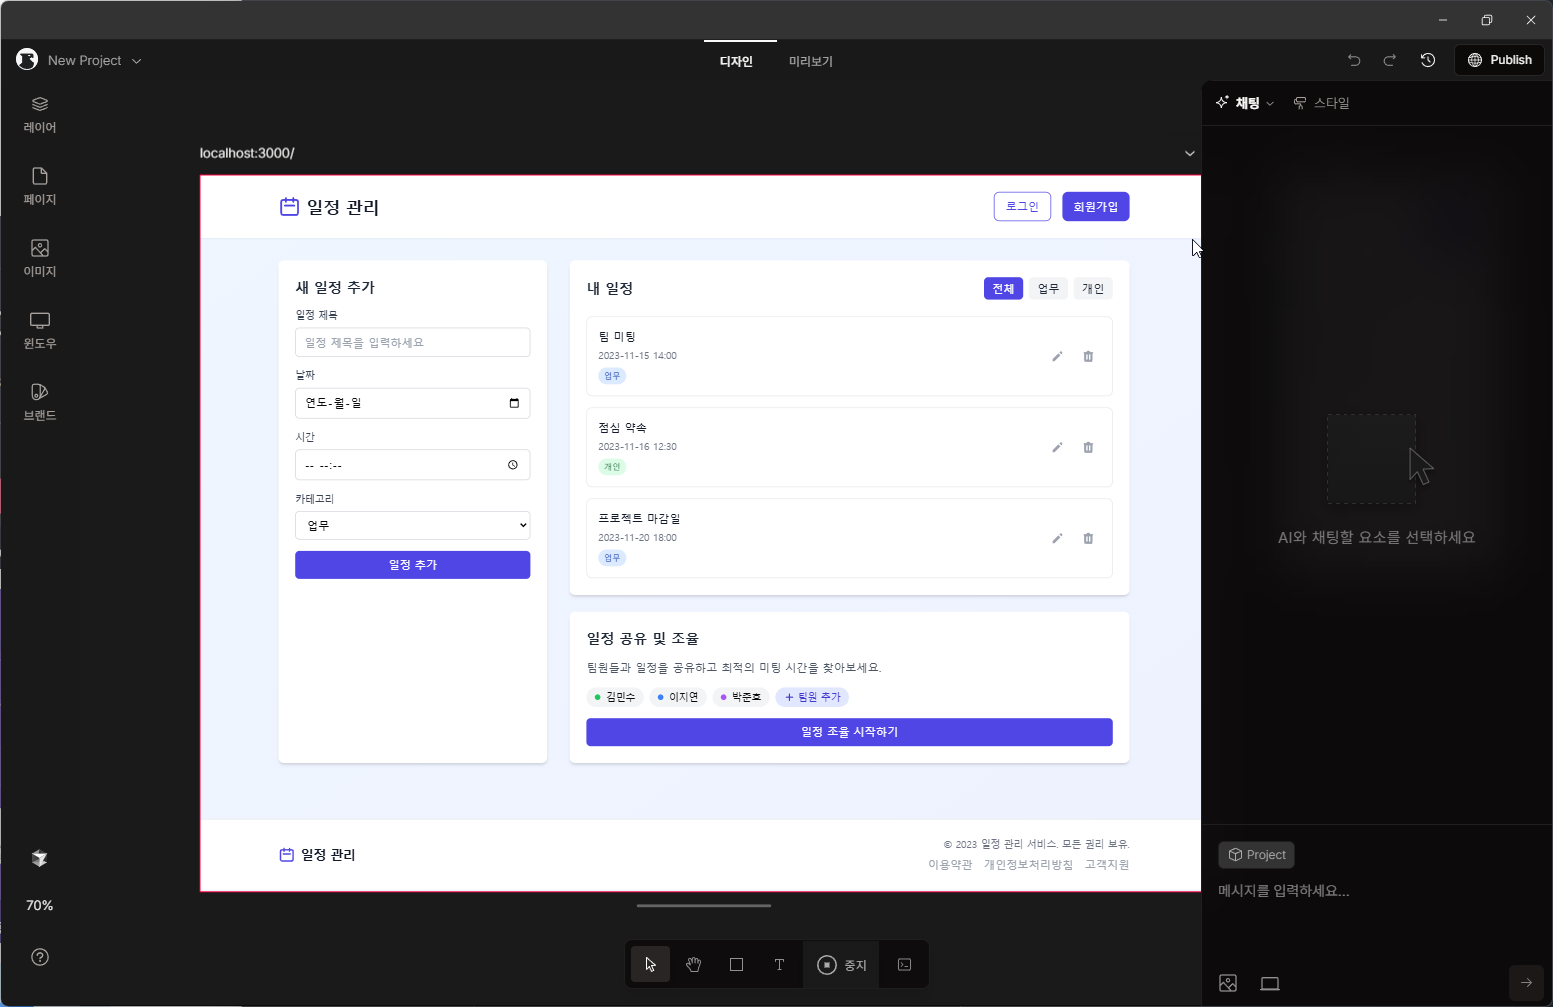Open the 카테고리 업무 select box
The image size is (1553, 1007).
[x=412, y=525]
